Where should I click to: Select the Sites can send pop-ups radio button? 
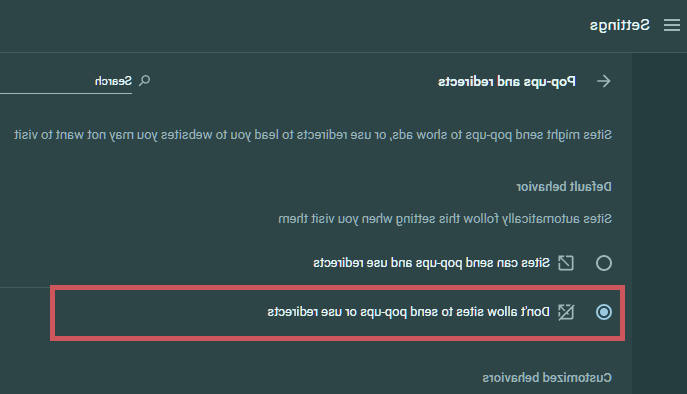click(604, 263)
